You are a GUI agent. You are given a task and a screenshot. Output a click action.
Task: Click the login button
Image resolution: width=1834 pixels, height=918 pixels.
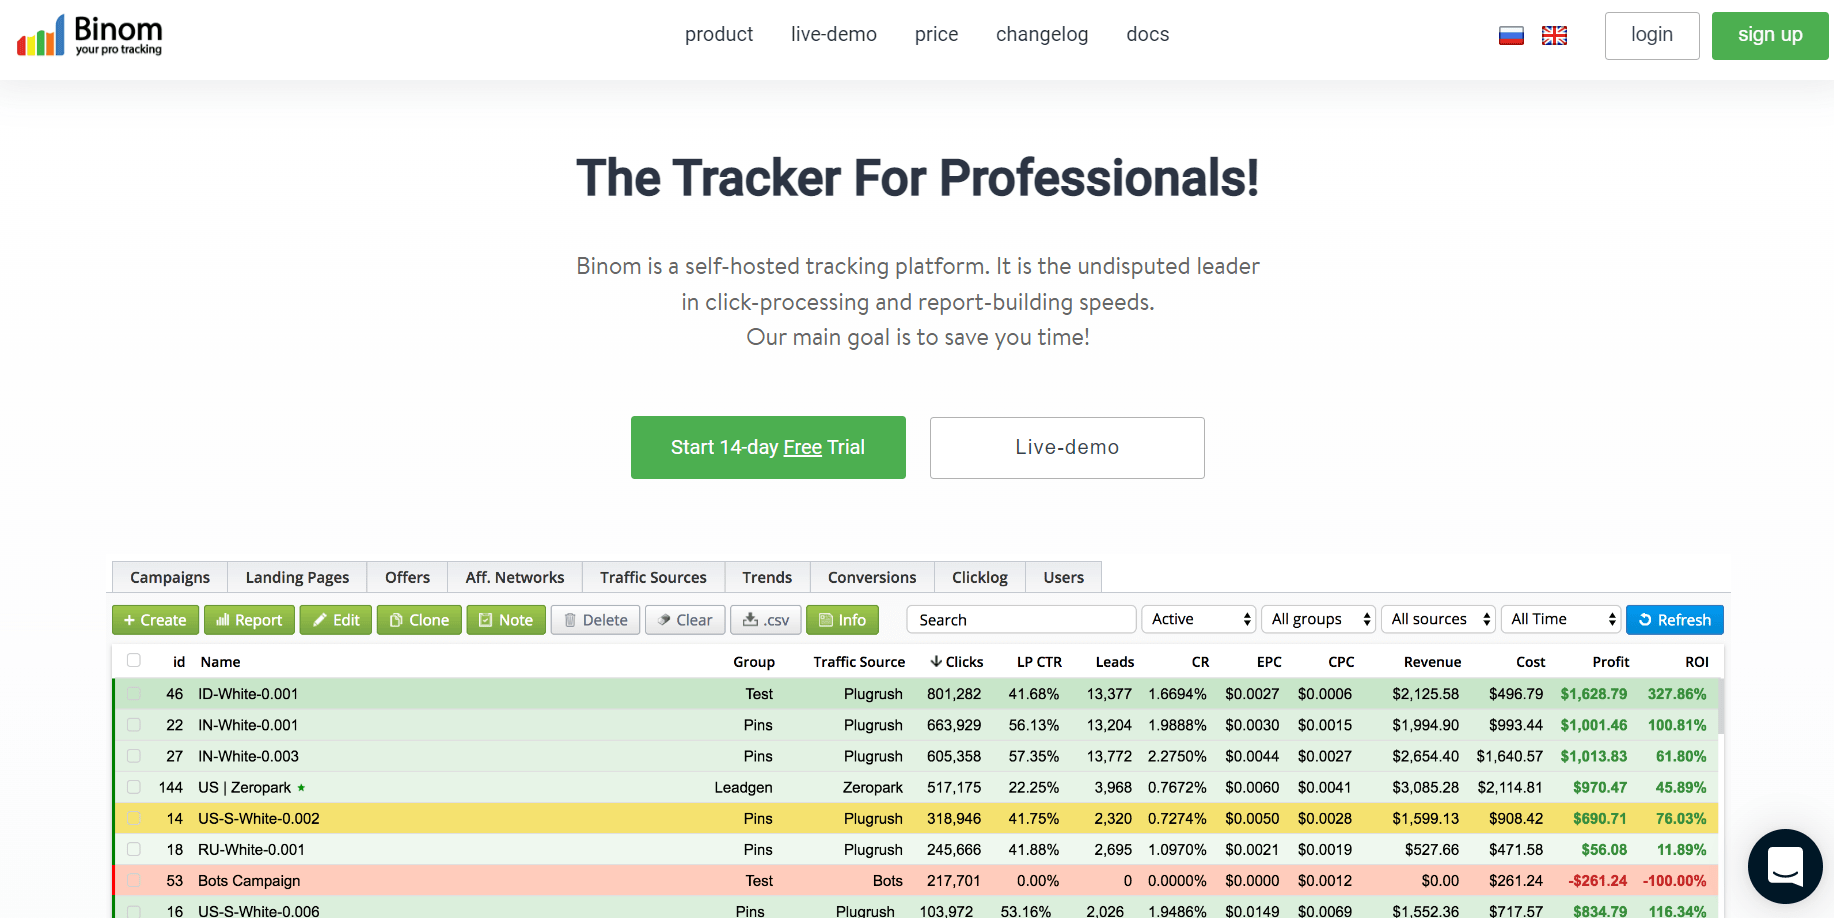(x=1652, y=35)
